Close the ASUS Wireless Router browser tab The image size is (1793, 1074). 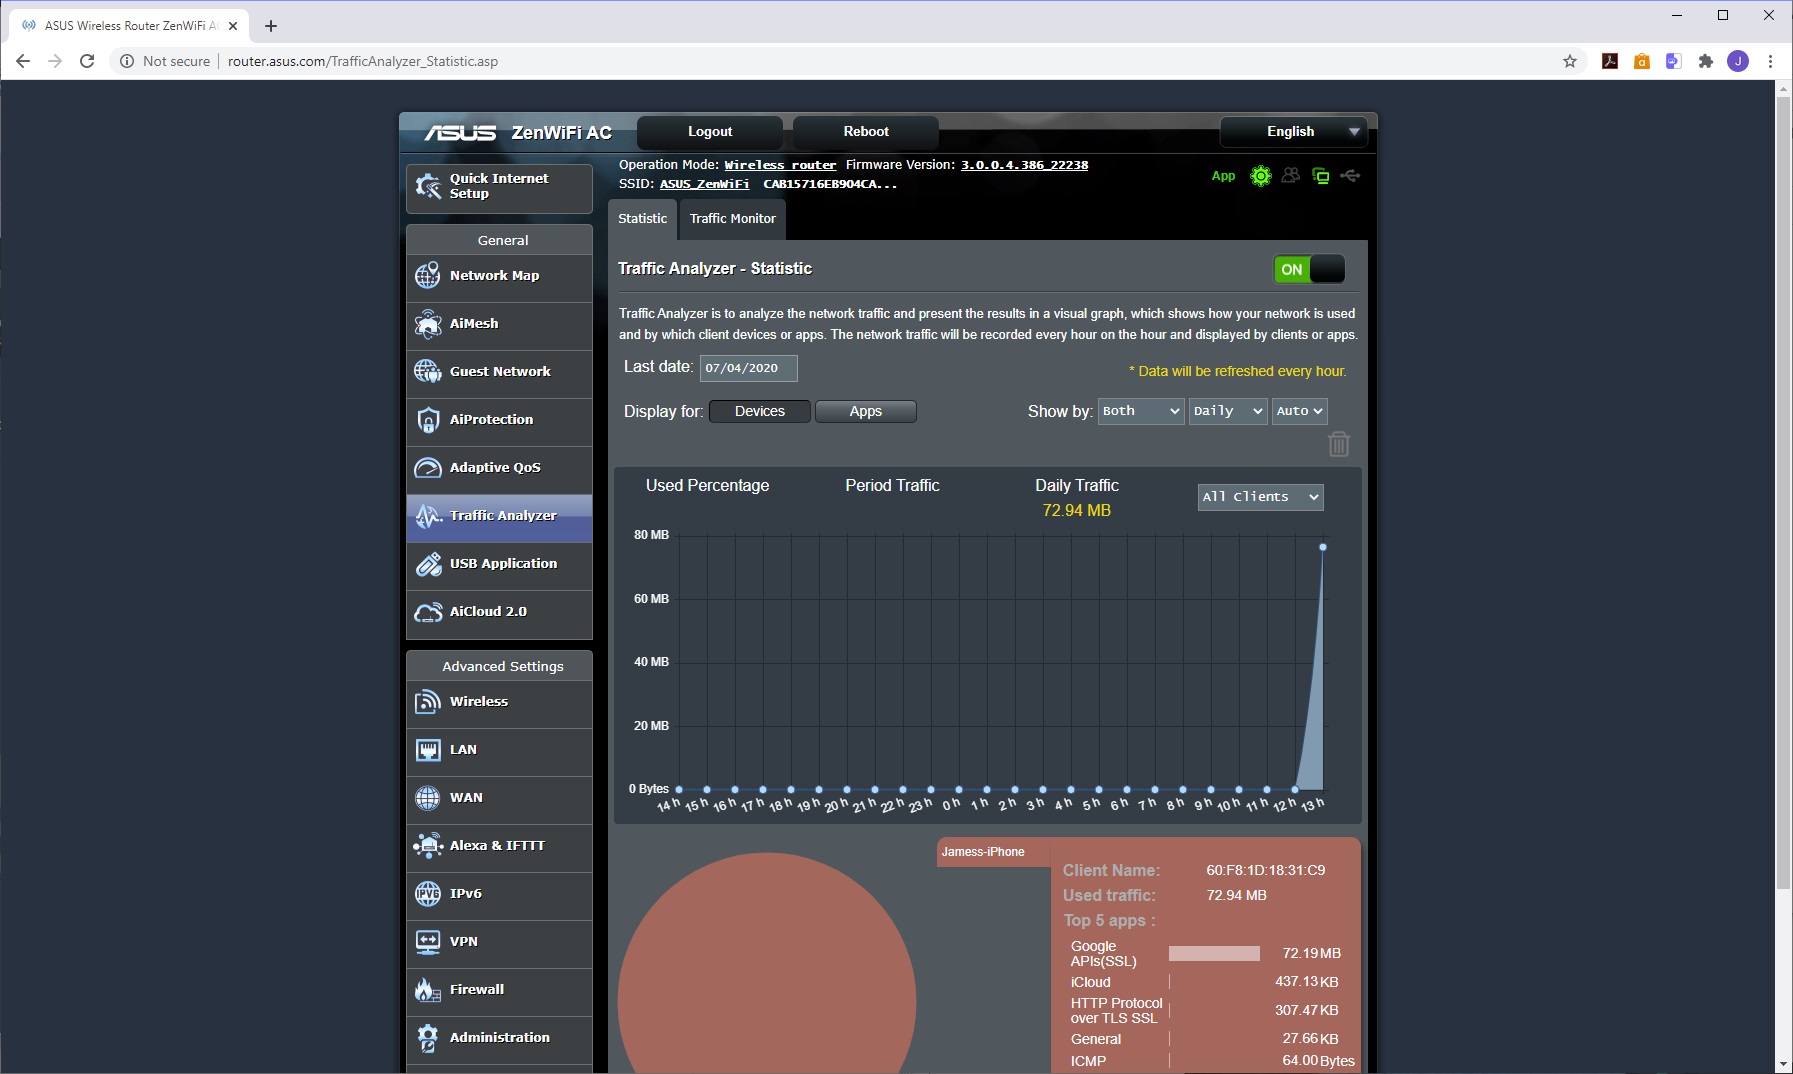tap(233, 26)
